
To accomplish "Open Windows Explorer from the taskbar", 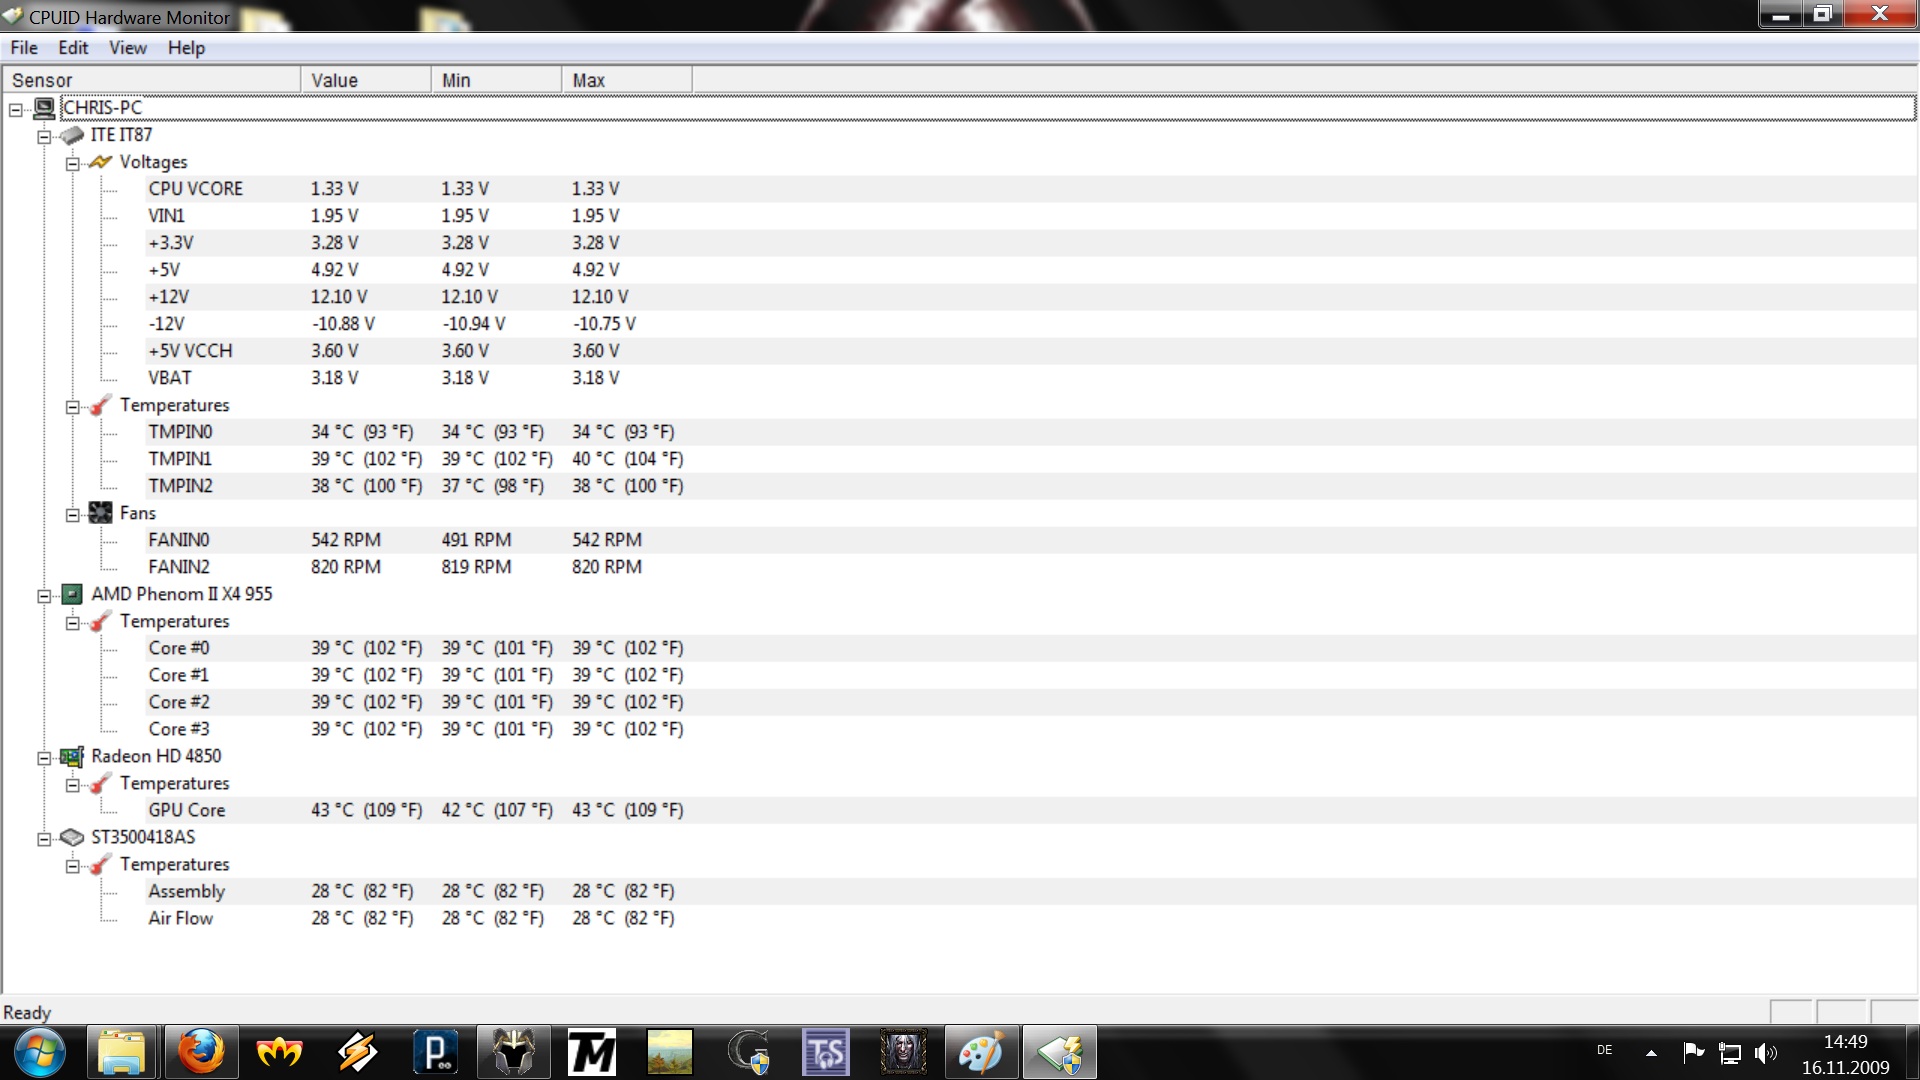I will (122, 1053).
